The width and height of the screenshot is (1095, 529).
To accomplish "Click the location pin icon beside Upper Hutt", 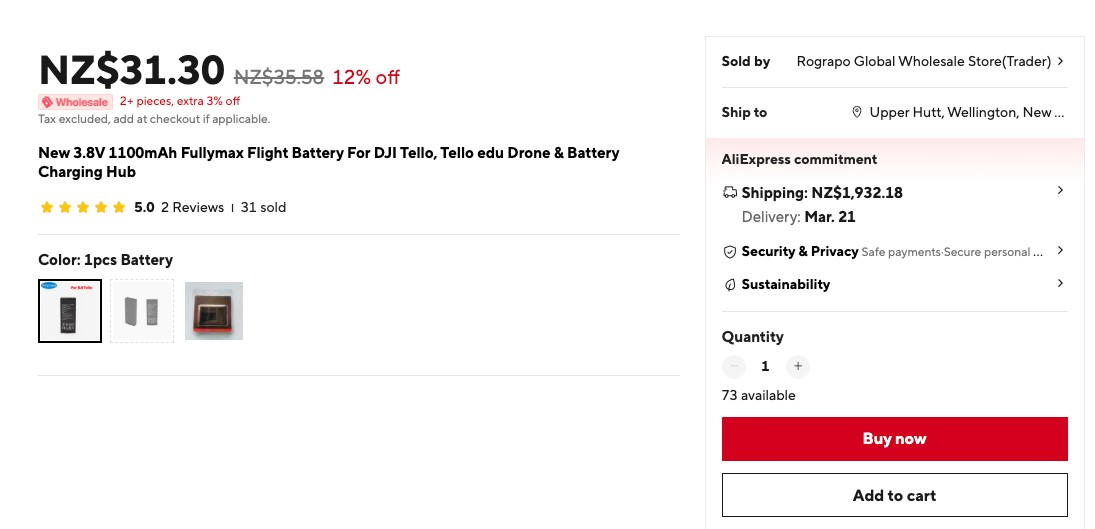I will [857, 113].
